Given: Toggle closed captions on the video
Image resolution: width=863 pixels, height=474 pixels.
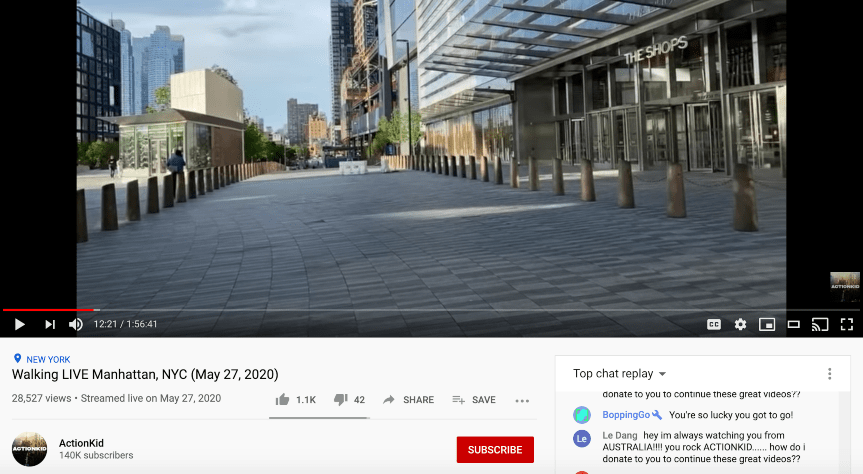Looking at the screenshot, I should click(714, 324).
